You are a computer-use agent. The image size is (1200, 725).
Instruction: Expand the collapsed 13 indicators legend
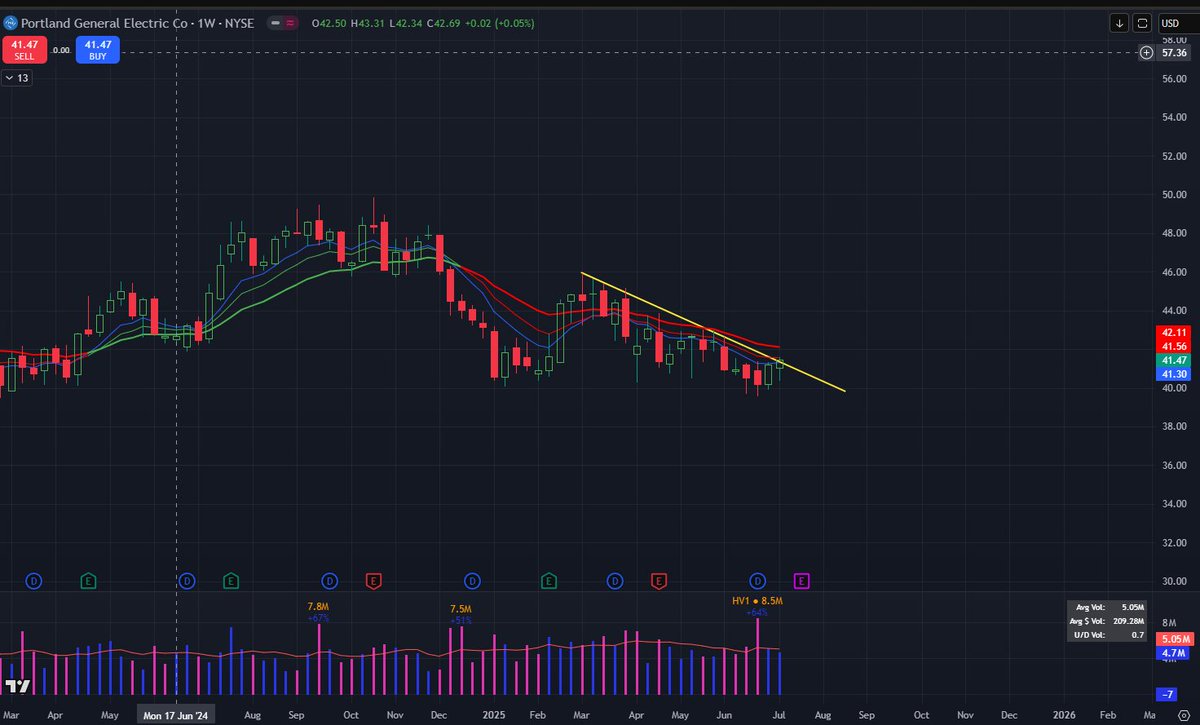click(17, 78)
